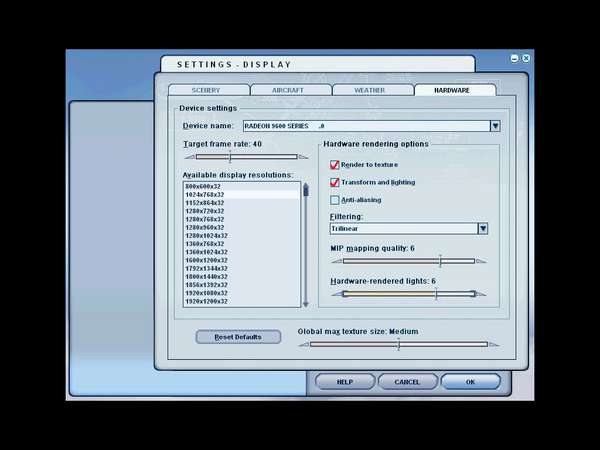The width and height of the screenshot is (600, 450).
Task: Click the MIP mapping quality slider handle
Action: [x=440, y=261]
